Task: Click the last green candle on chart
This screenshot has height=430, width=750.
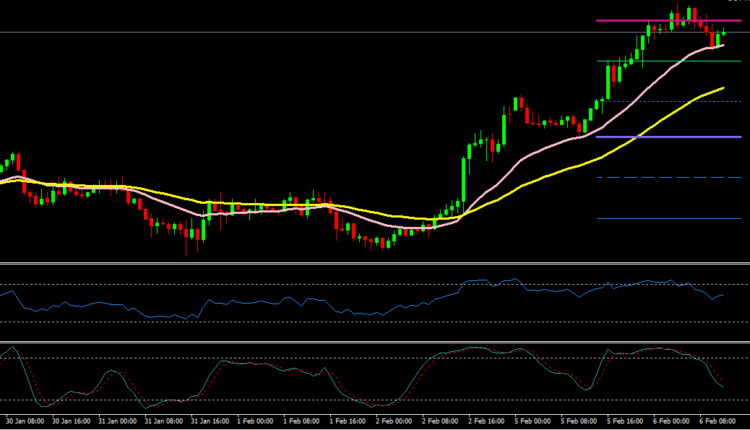Action: click(x=721, y=37)
